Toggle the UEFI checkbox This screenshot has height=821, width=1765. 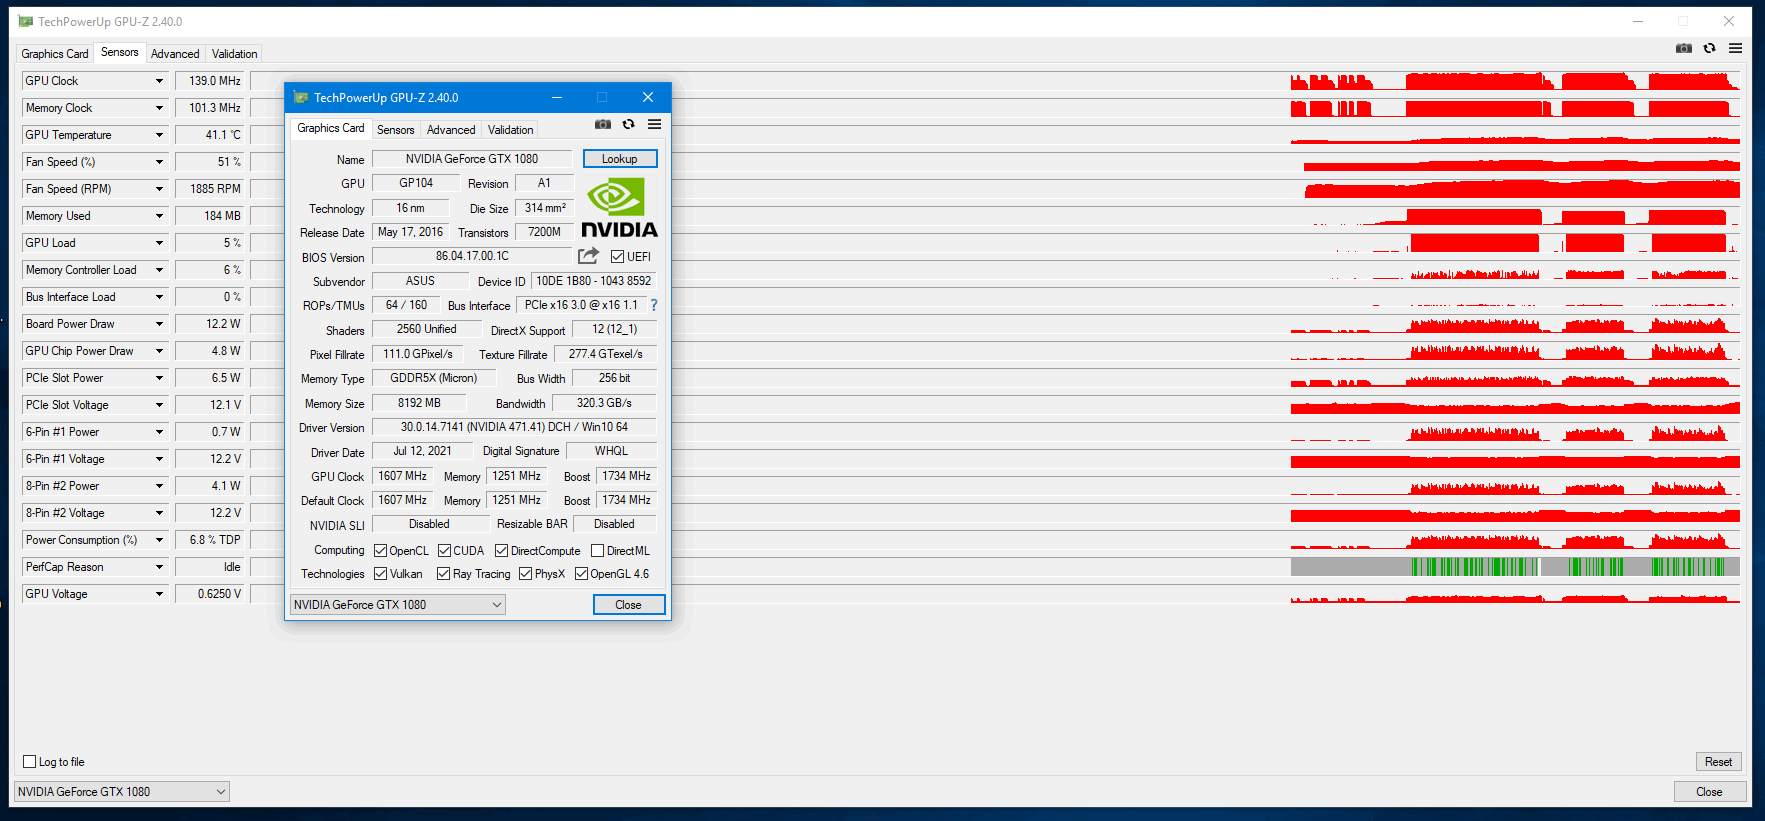tap(617, 257)
